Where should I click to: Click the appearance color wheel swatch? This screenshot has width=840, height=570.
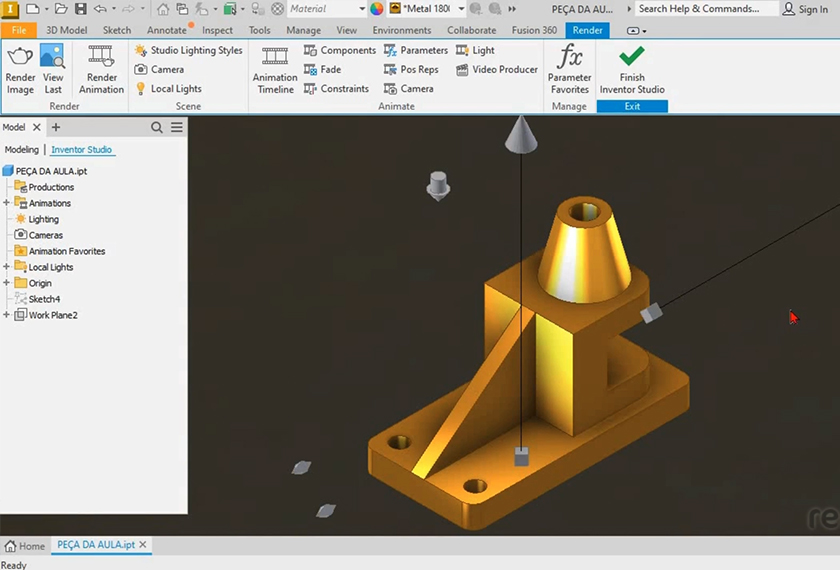click(377, 9)
